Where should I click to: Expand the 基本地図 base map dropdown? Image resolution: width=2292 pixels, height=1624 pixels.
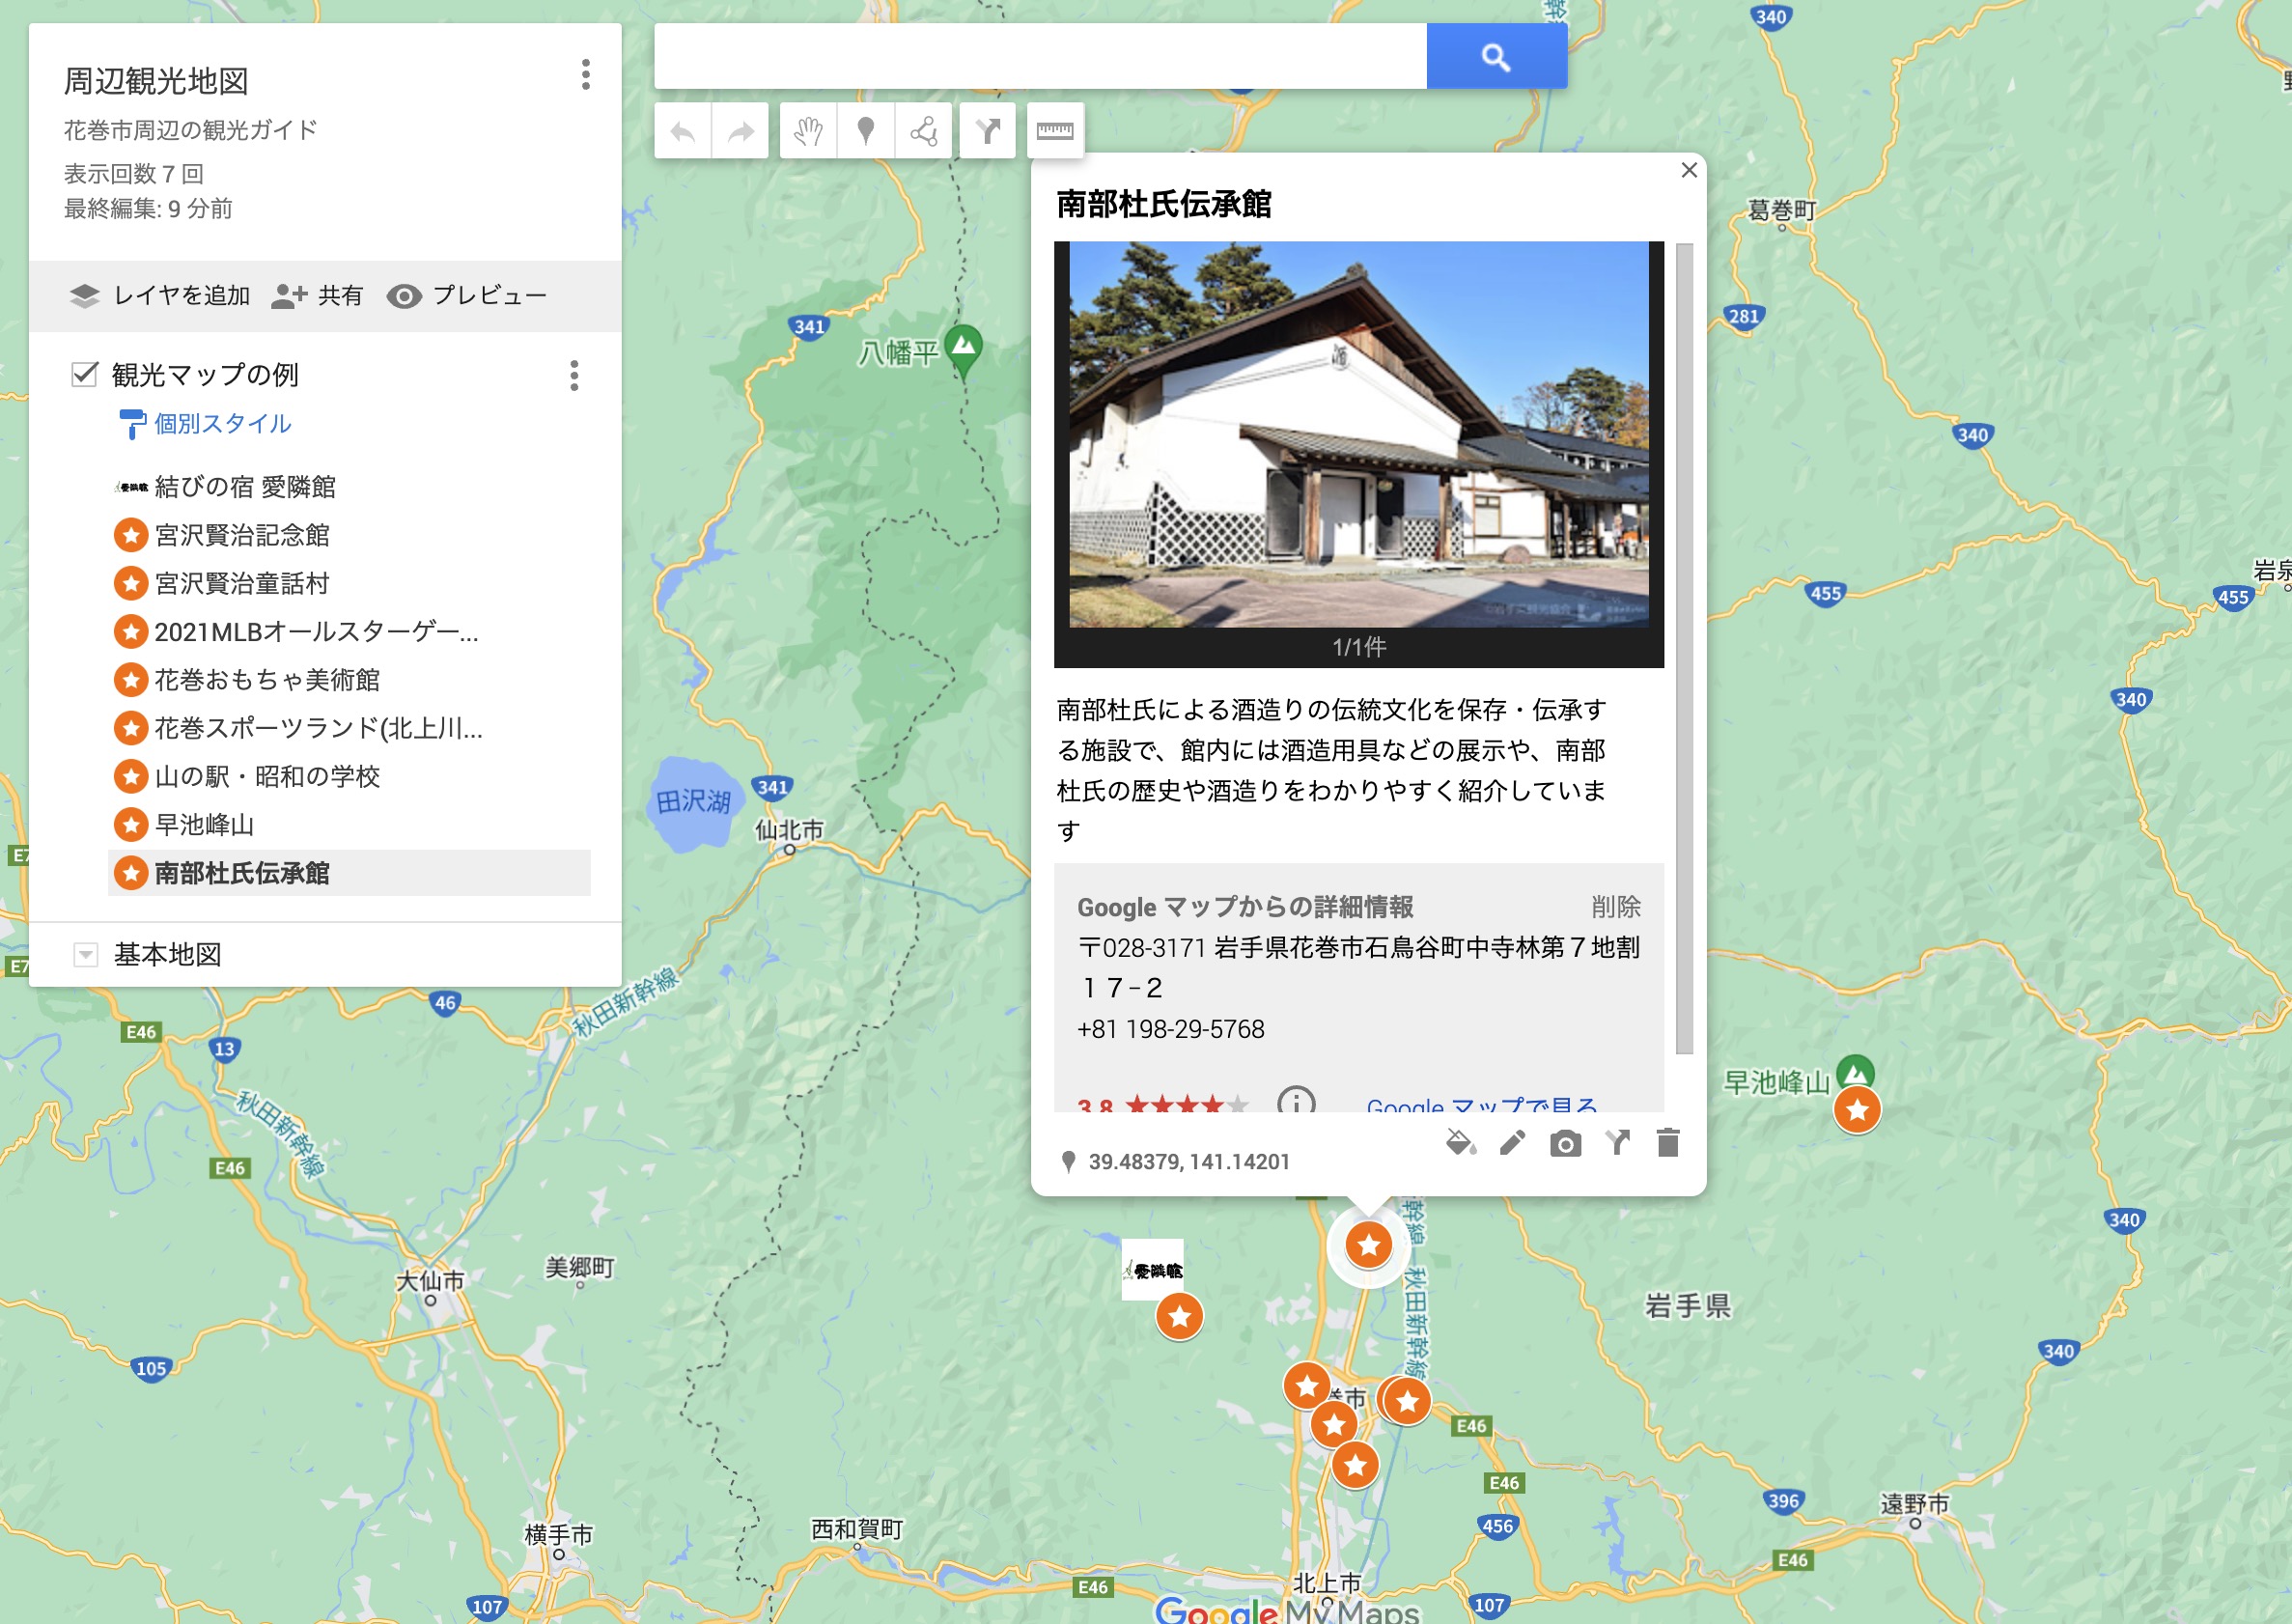pos(86,955)
